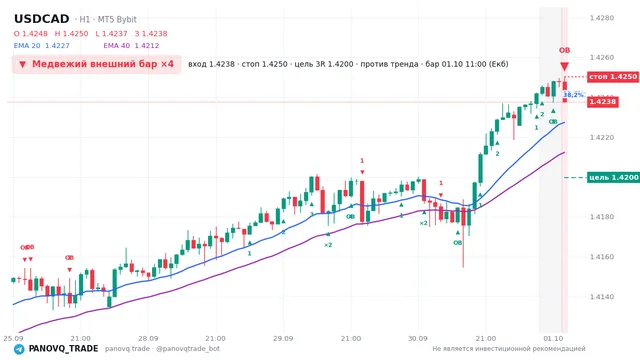Click the '25.09' date axis label
Image resolution: width=640 pixels, height=360 pixels.
click(x=13, y=339)
